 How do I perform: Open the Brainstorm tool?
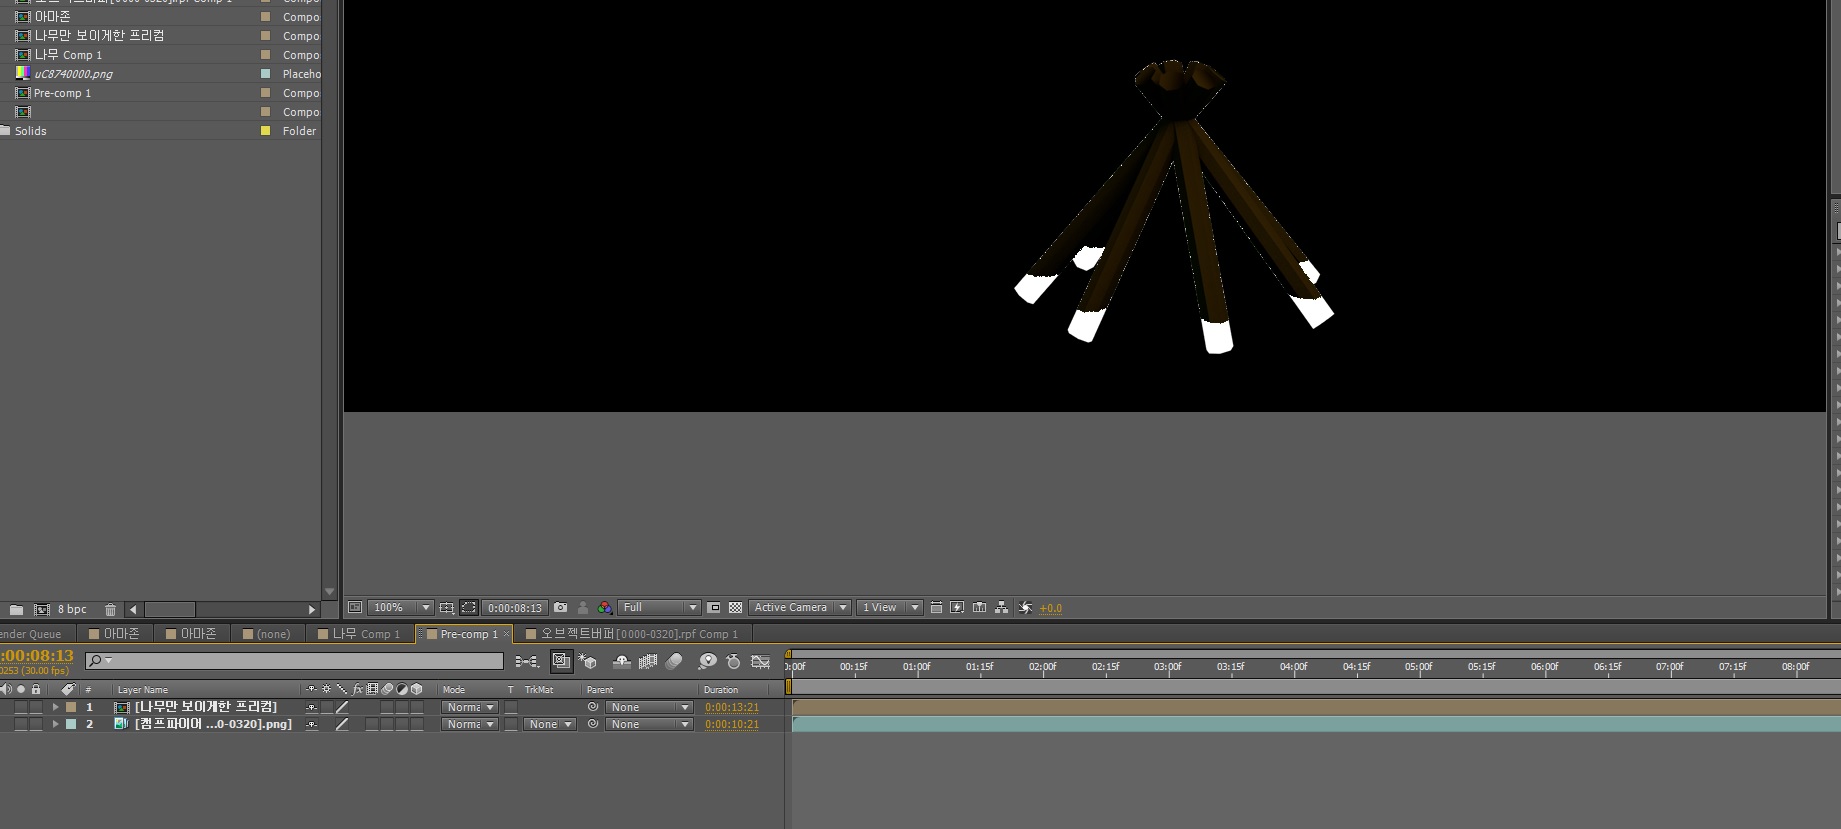coord(707,661)
